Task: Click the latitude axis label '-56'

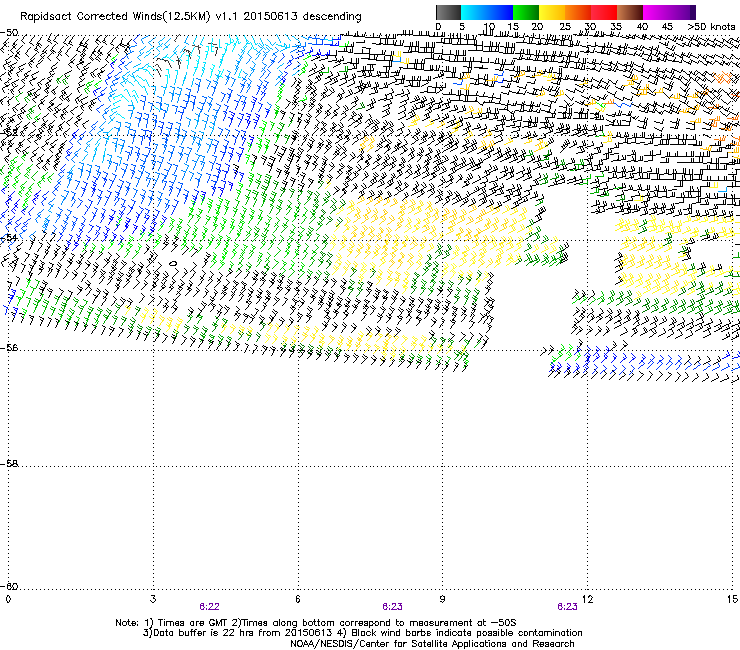Action: tap(9, 348)
